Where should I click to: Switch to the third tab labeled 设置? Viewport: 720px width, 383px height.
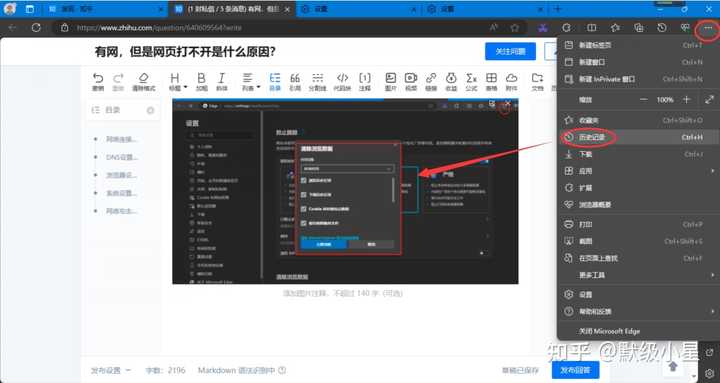(x=360, y=9)
